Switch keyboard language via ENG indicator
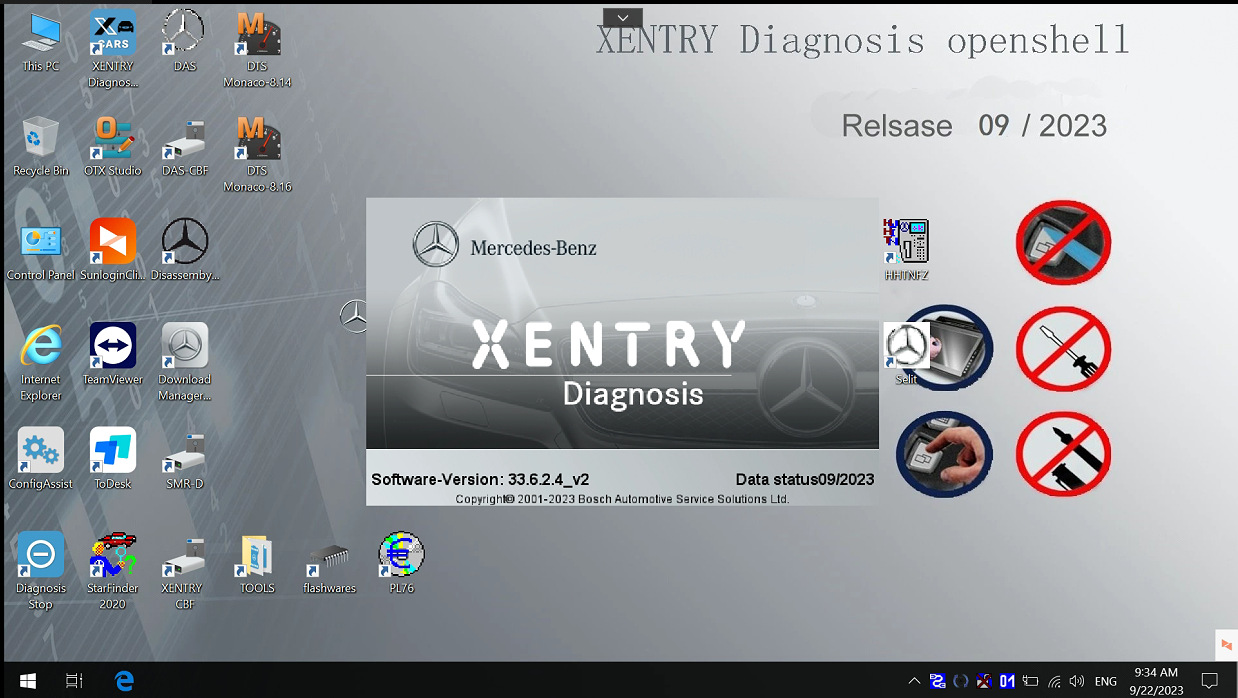 [x=1106, y=681]
